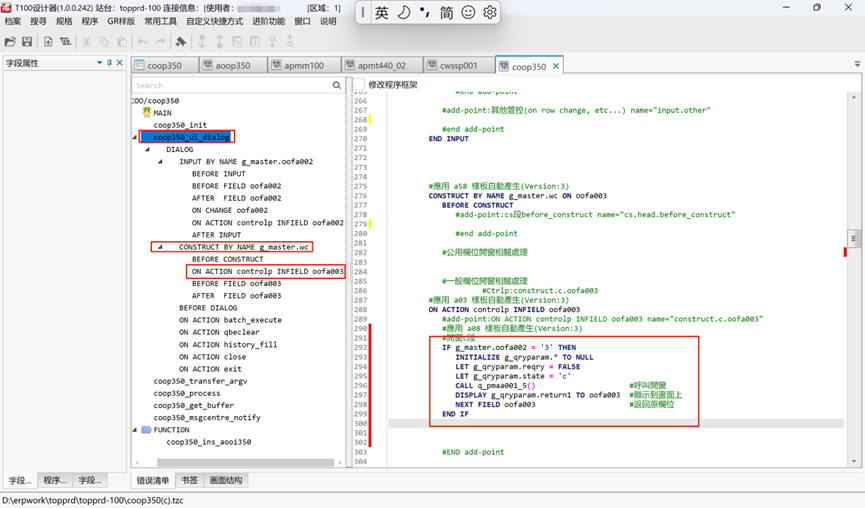This screenshot has width=865, height=508.
Task: Switch to the aoop350 tab
Action: [x=233, y=65]
